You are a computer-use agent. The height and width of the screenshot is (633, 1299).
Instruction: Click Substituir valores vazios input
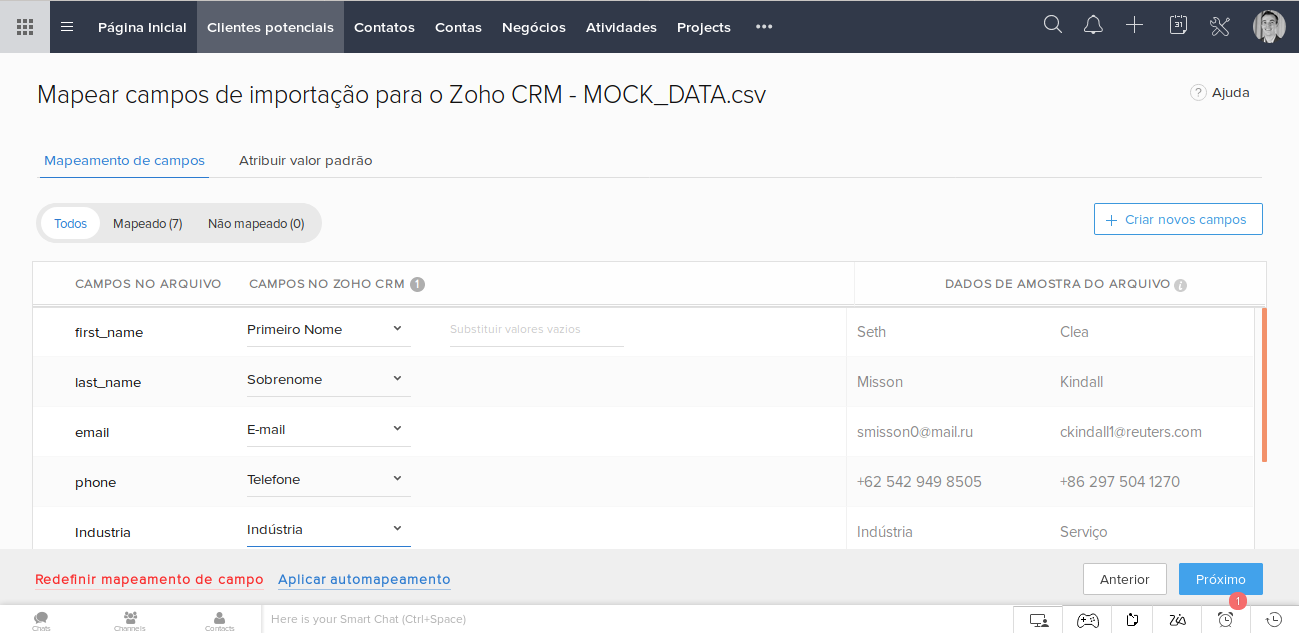point(537,330)
